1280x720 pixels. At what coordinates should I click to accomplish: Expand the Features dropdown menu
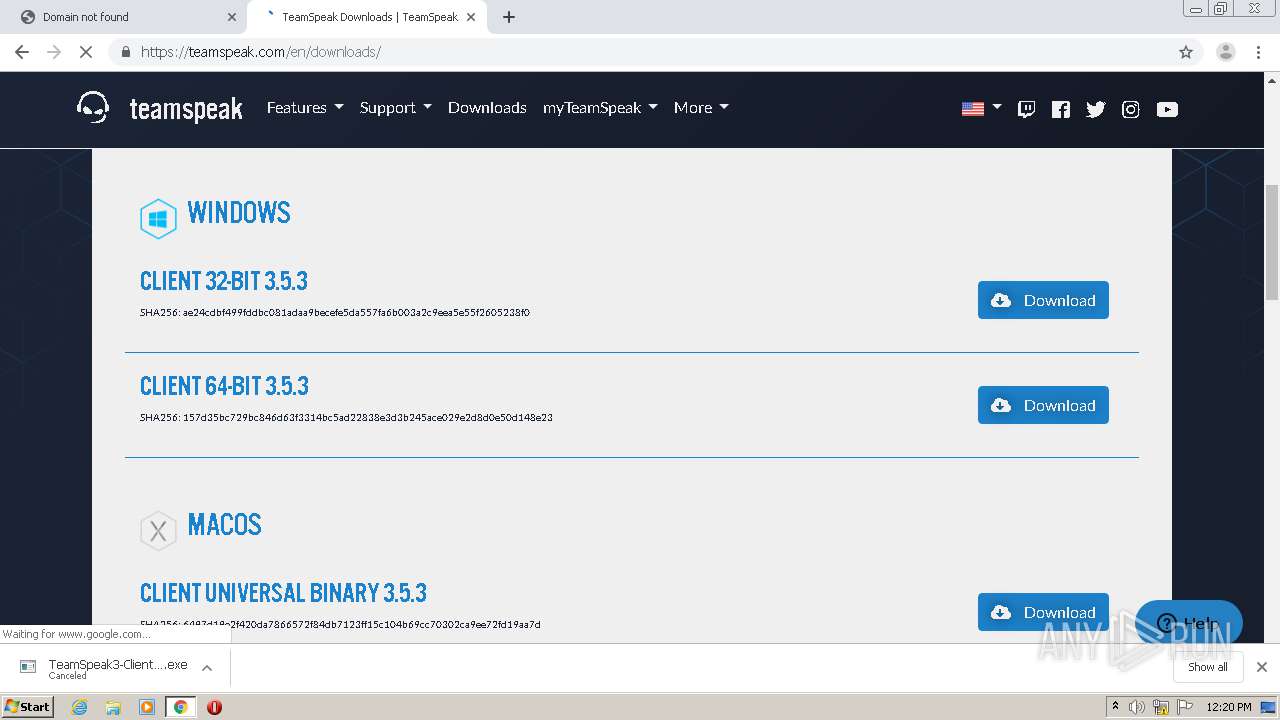click(x=305, y=108)
